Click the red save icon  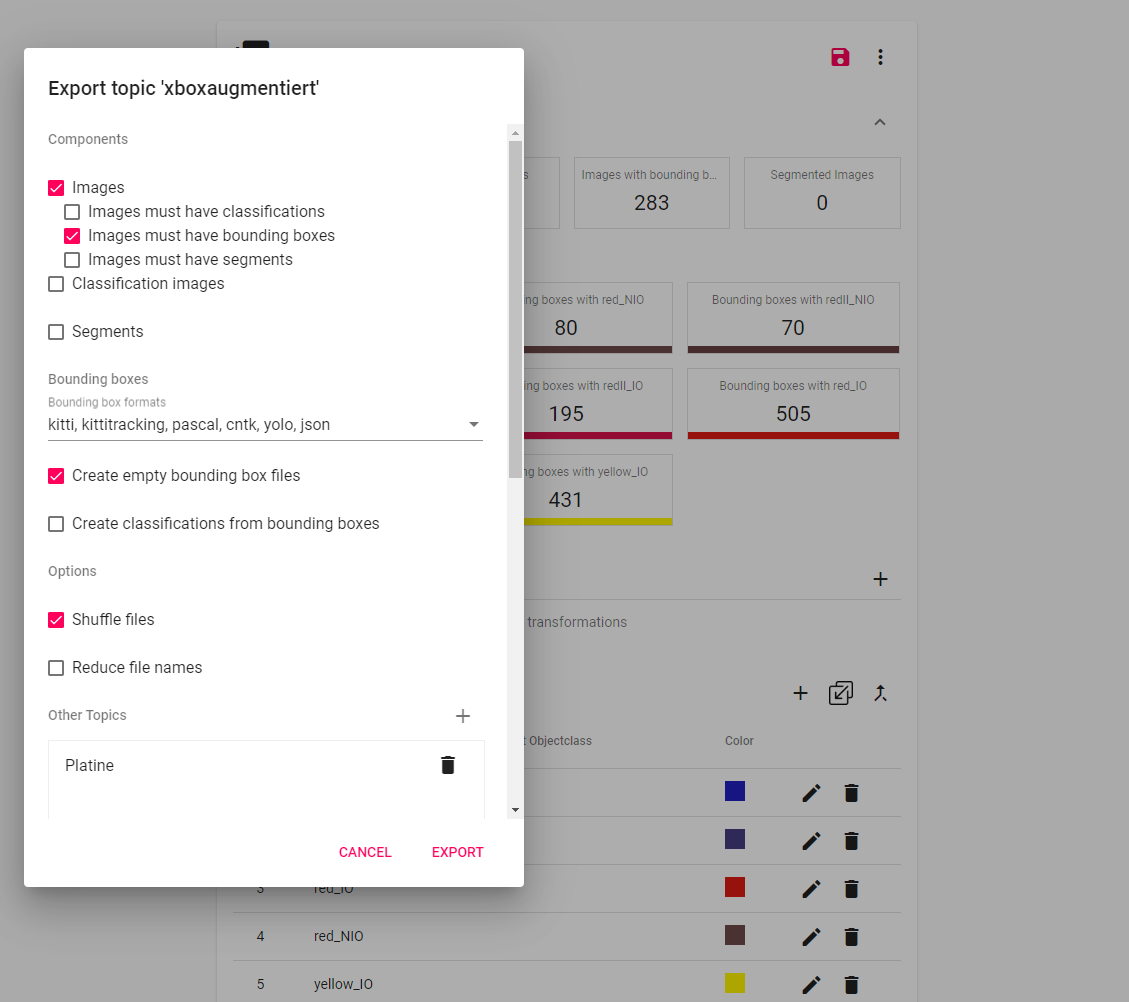840,57
